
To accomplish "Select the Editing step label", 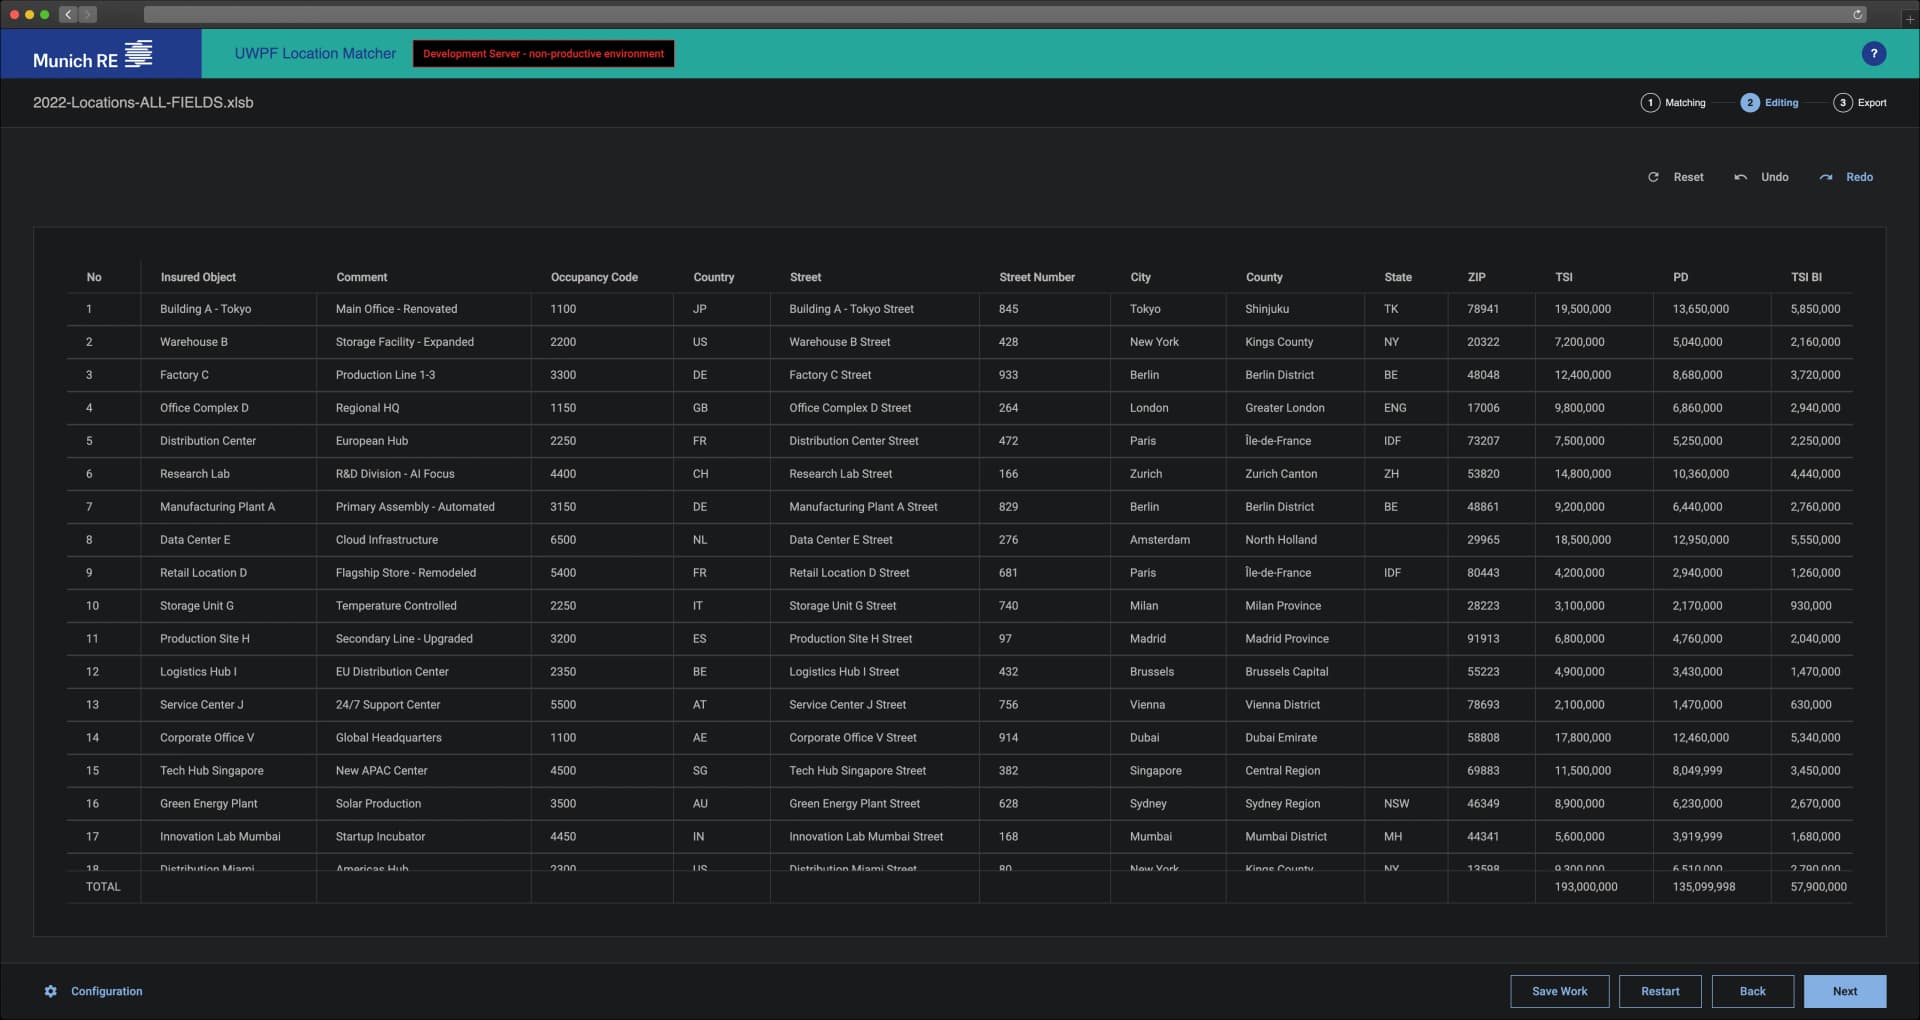I will (x=1781, y=103).
